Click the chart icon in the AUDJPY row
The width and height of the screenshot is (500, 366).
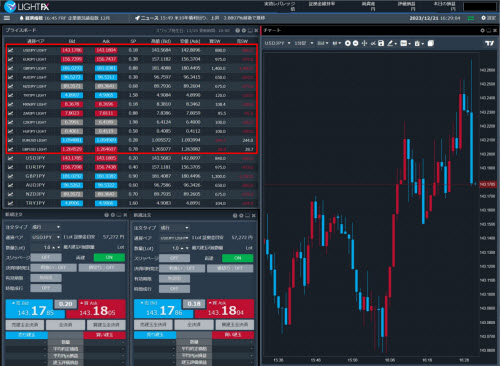[10, 185]
